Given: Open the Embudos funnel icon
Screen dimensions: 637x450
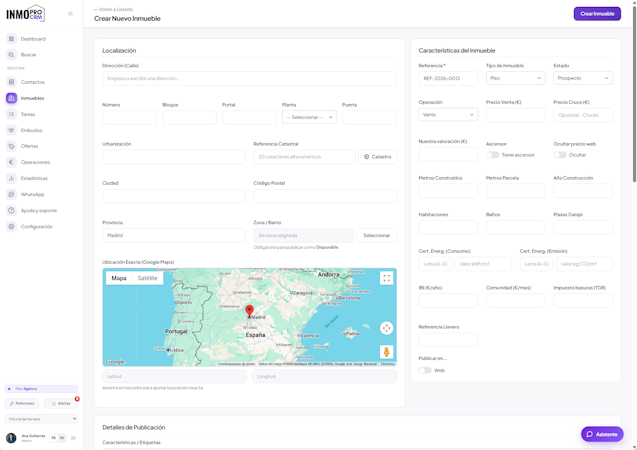Looking at the screenshot, I should pos(11,130).
